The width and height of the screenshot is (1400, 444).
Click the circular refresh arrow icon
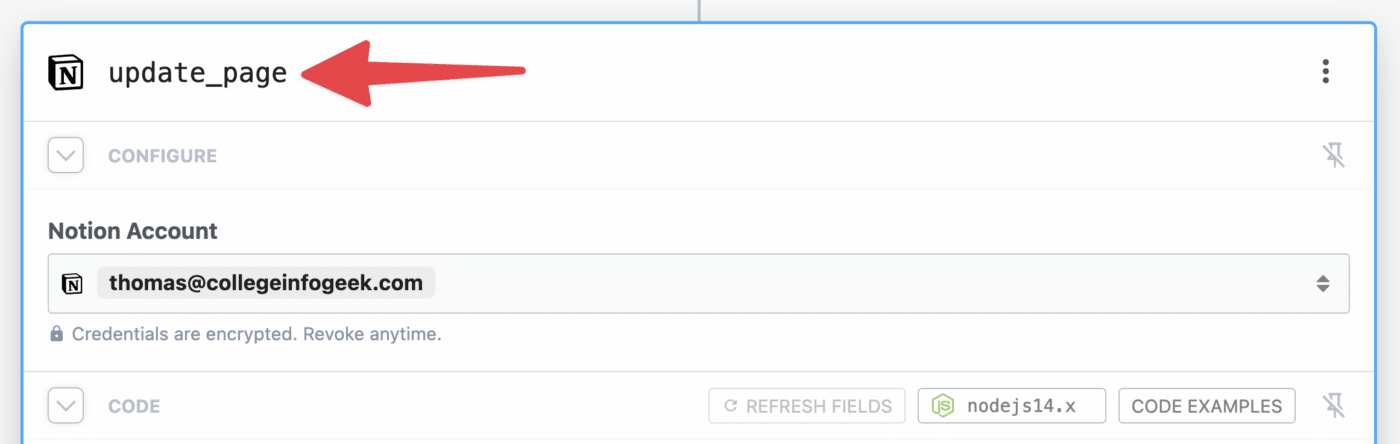tap(730, 406)
